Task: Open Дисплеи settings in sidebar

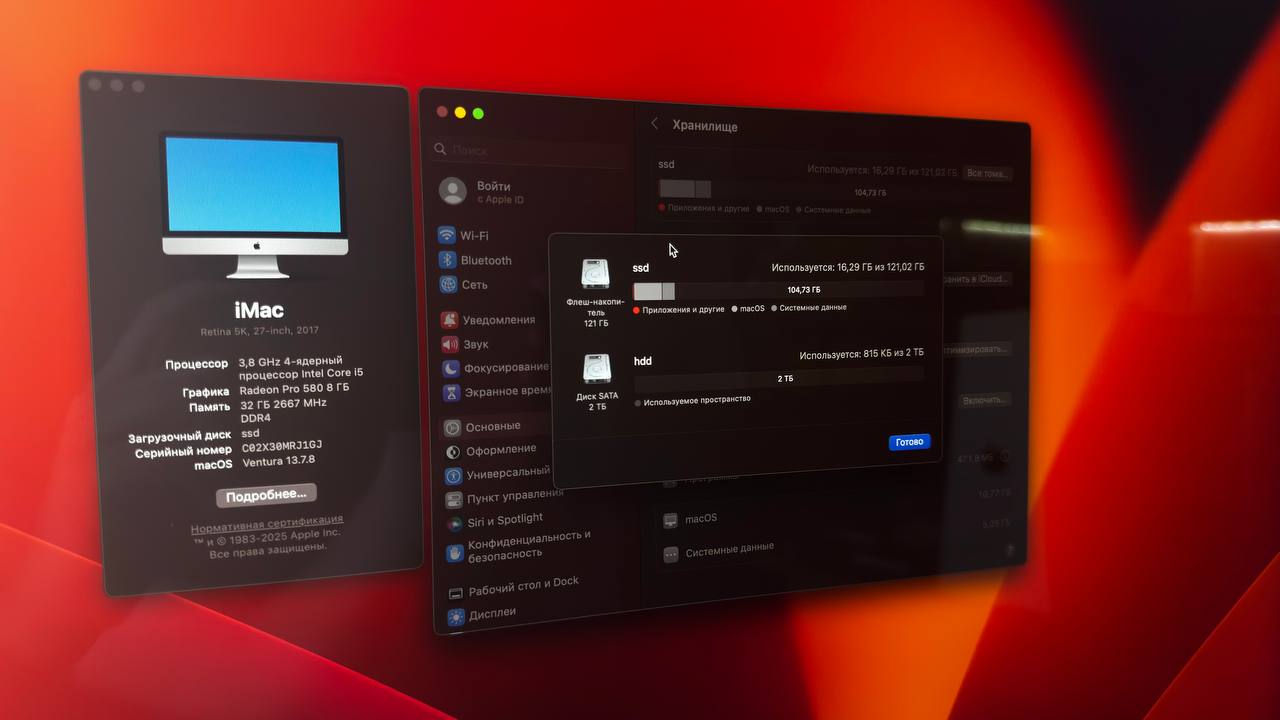Action: pyautogui.click(x=482, y=613)
